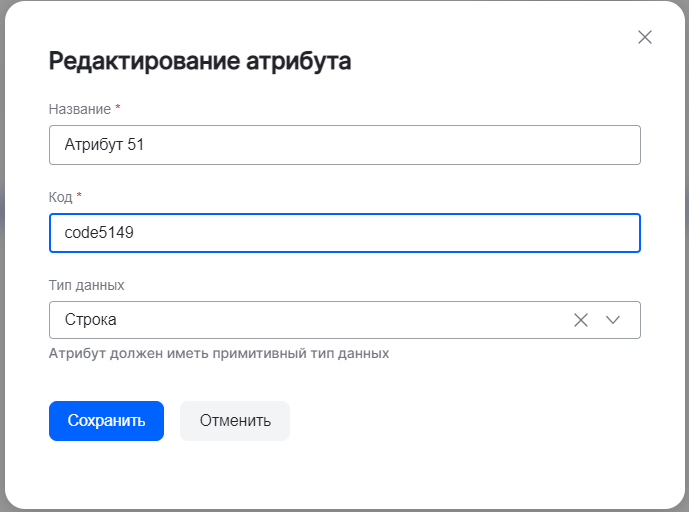Click the Код field label
Image resolution: width=689 pixels, height=512 pixels.
coord(60,196)
